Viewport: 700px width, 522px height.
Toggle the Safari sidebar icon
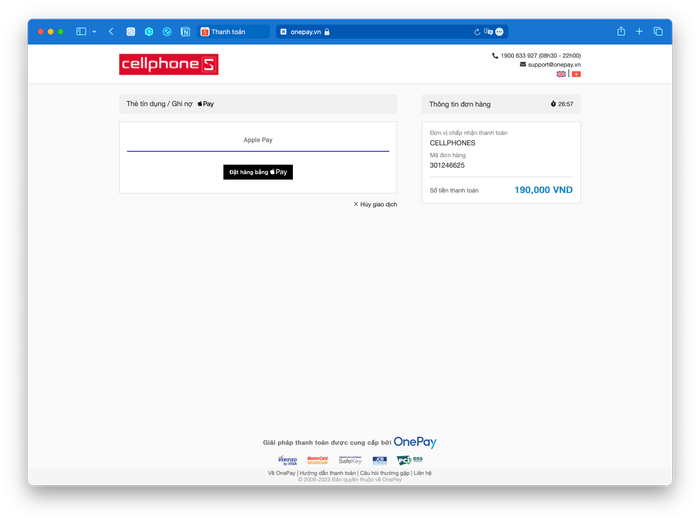tap(81, 31)
